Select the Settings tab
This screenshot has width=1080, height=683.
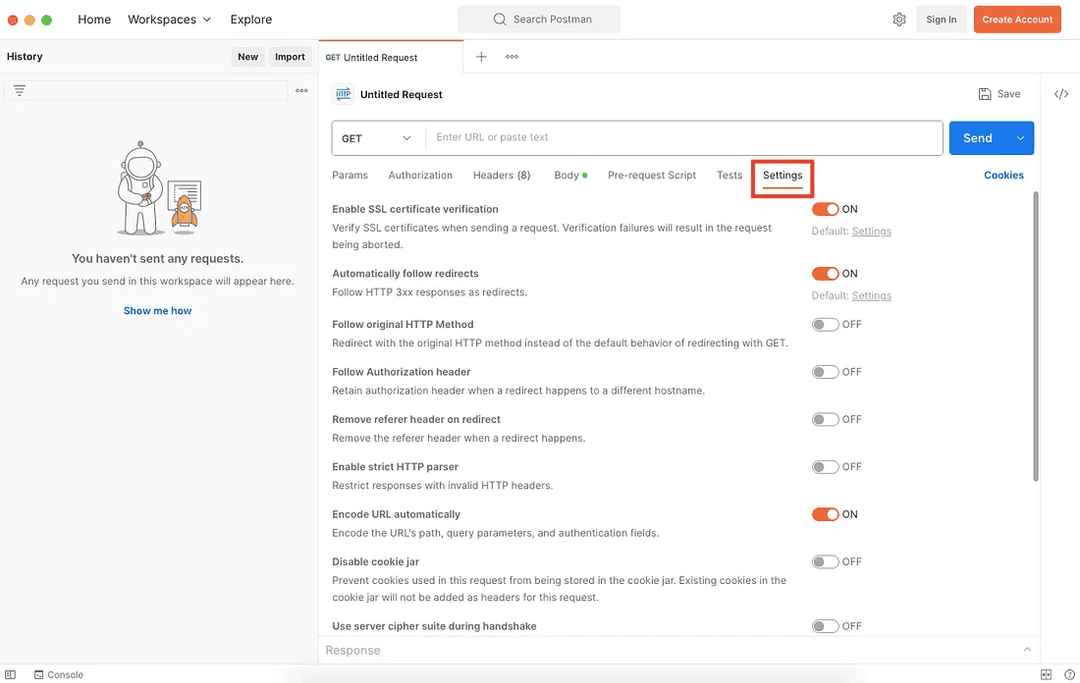pos(782,176)
